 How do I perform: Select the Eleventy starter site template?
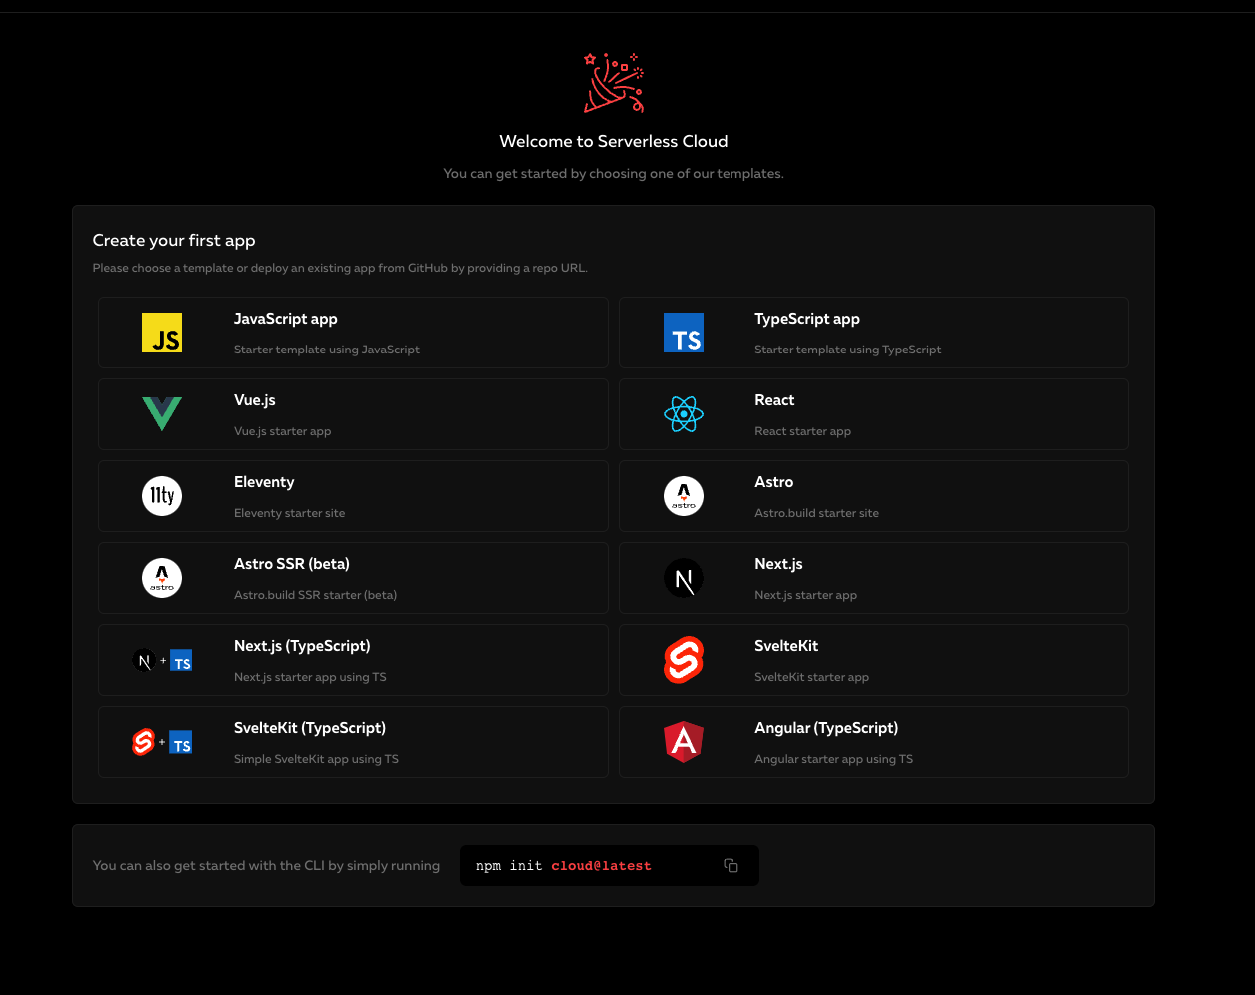point(353,495)
